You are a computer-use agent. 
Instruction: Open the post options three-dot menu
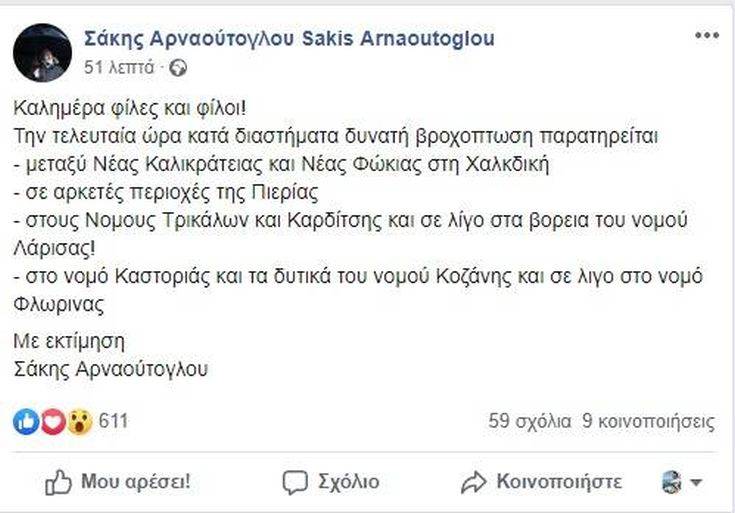(706, 37)
